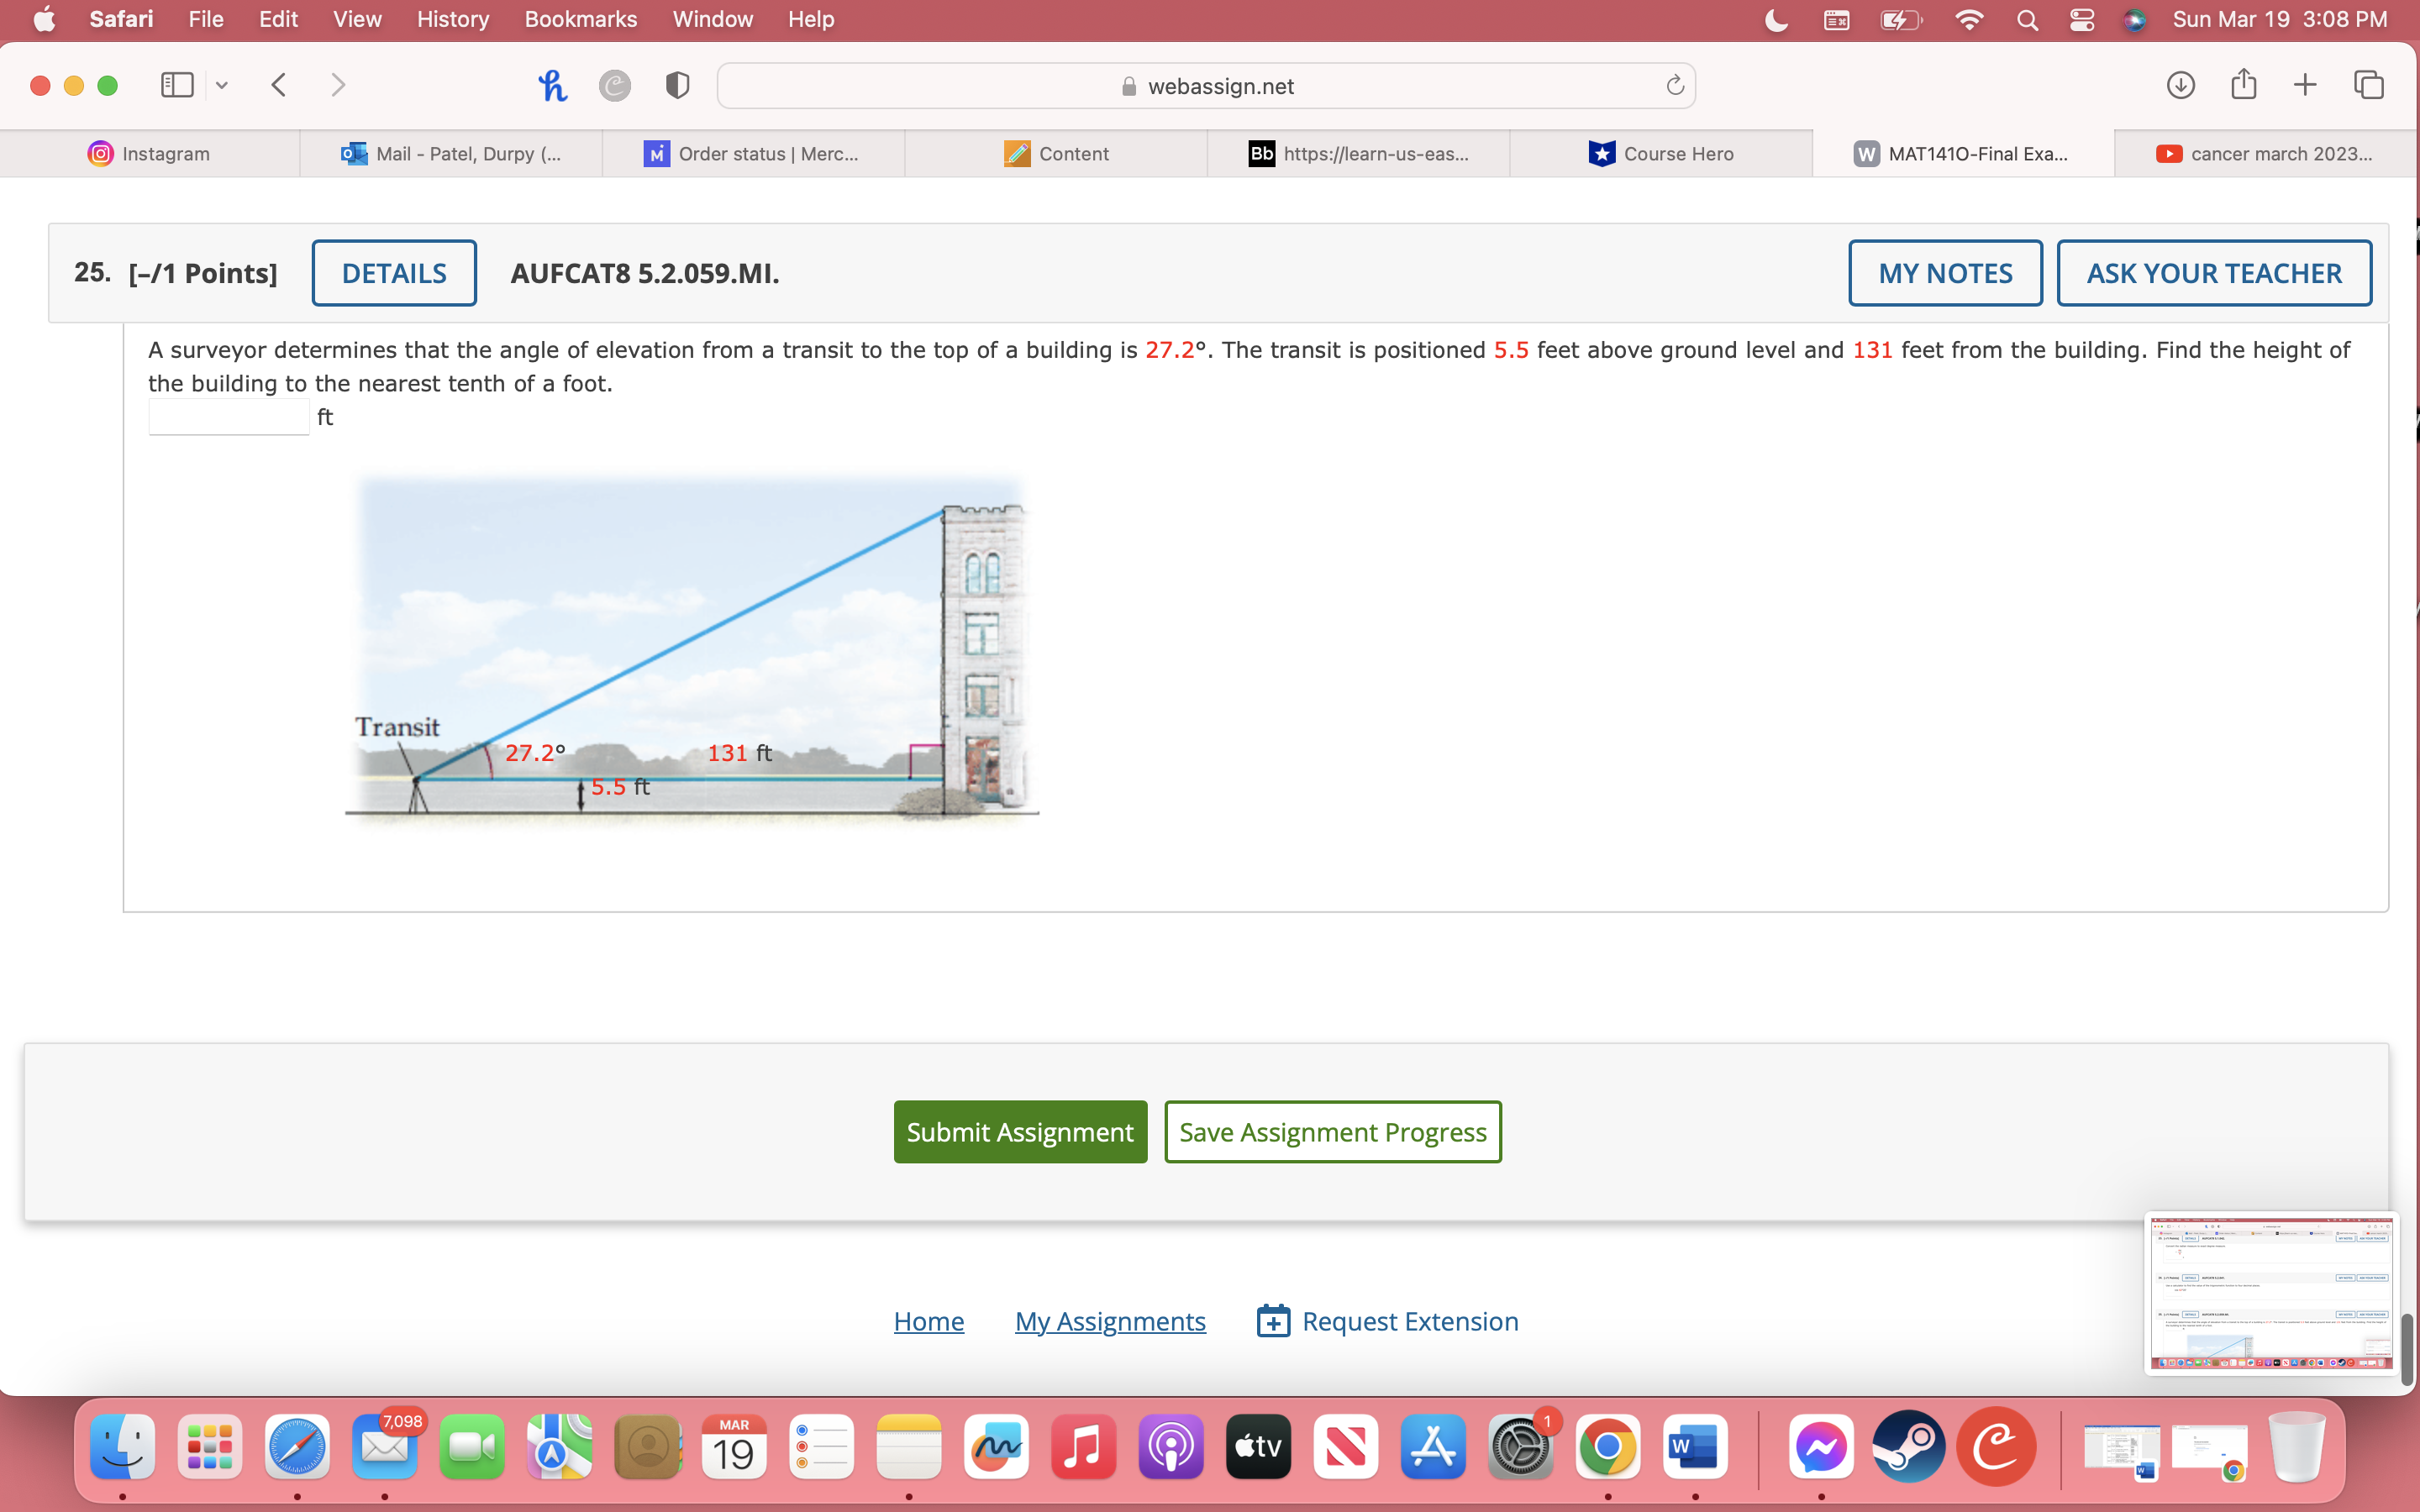2420x1512 pixels.
Task: Open the My Assignments link
Action: coord(1110,1320)
